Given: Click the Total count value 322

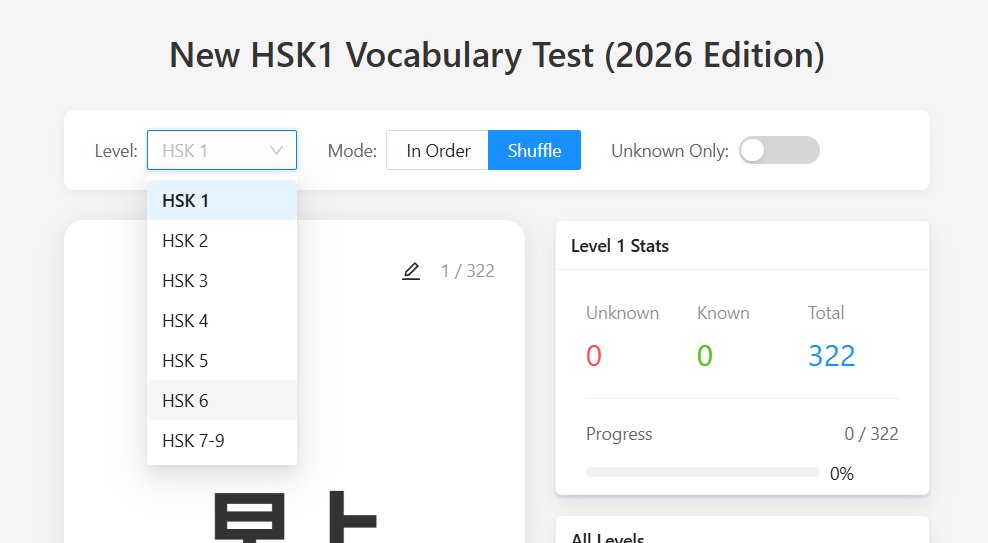Looking at the screenshot, I should (832, 356).
